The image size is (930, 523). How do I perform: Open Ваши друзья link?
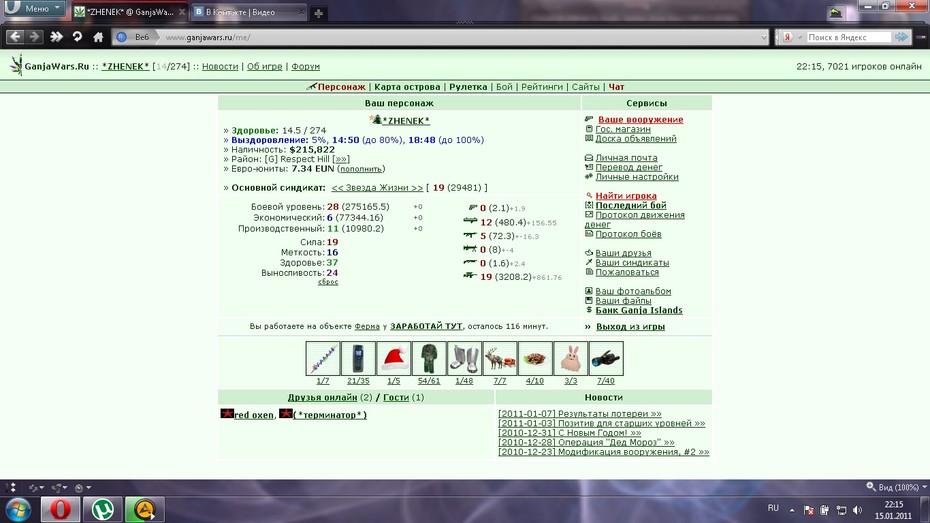pyautogui.click(x=623, y=253)
